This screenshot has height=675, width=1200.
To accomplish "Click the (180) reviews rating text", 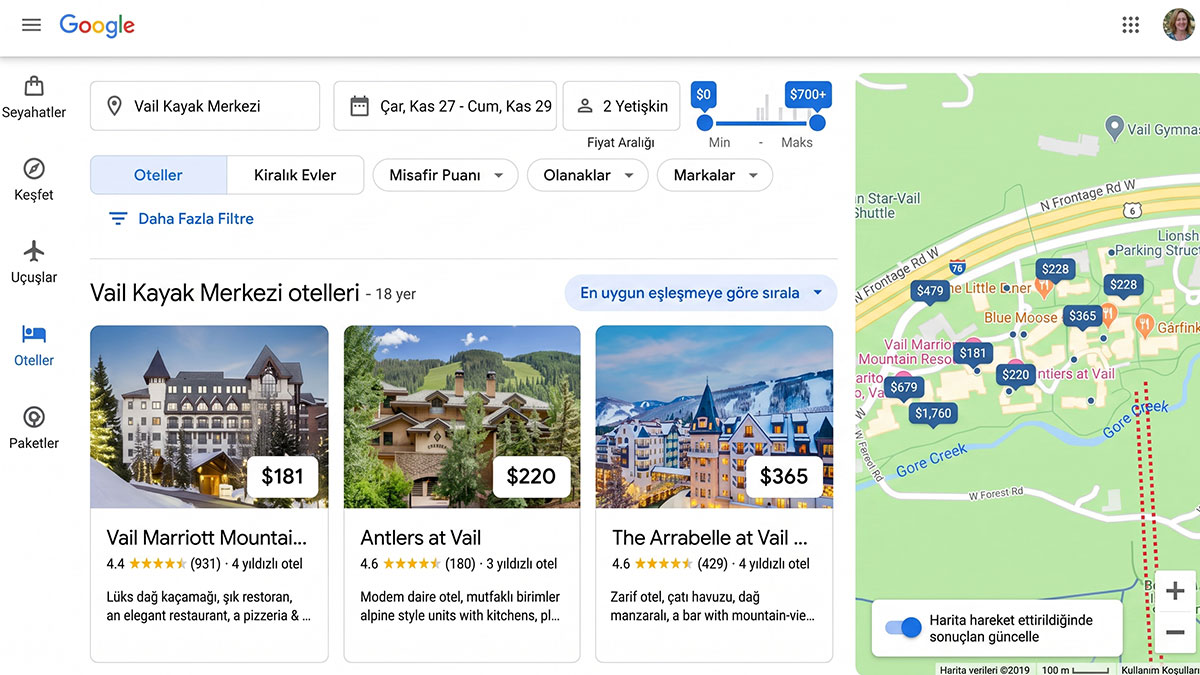I will coord(418,564).
